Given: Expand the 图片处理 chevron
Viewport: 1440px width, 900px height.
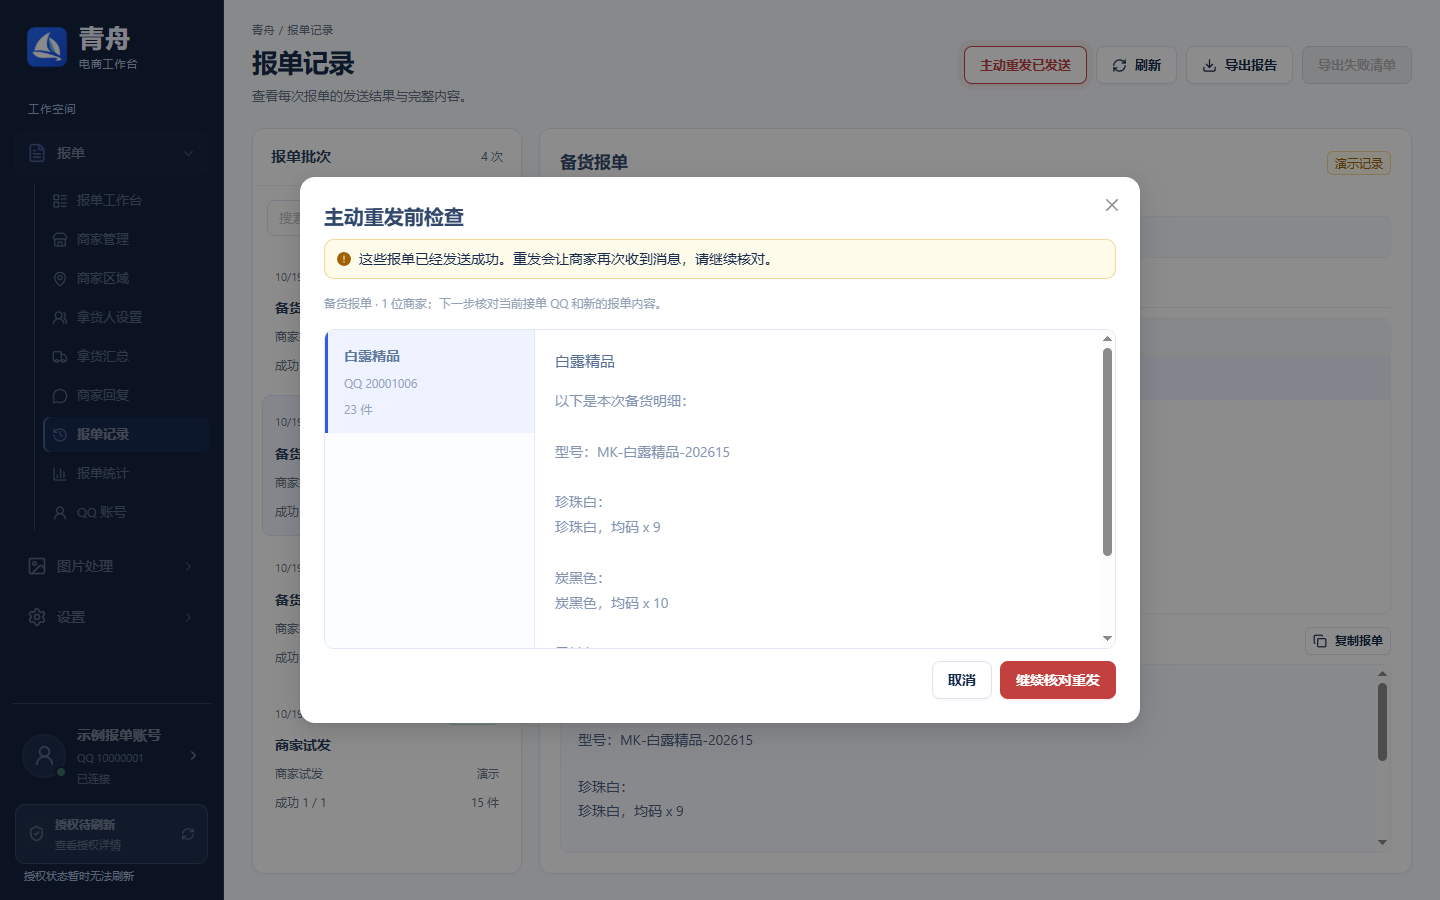Looking at the screenshot, I should (x=188, y=566).
